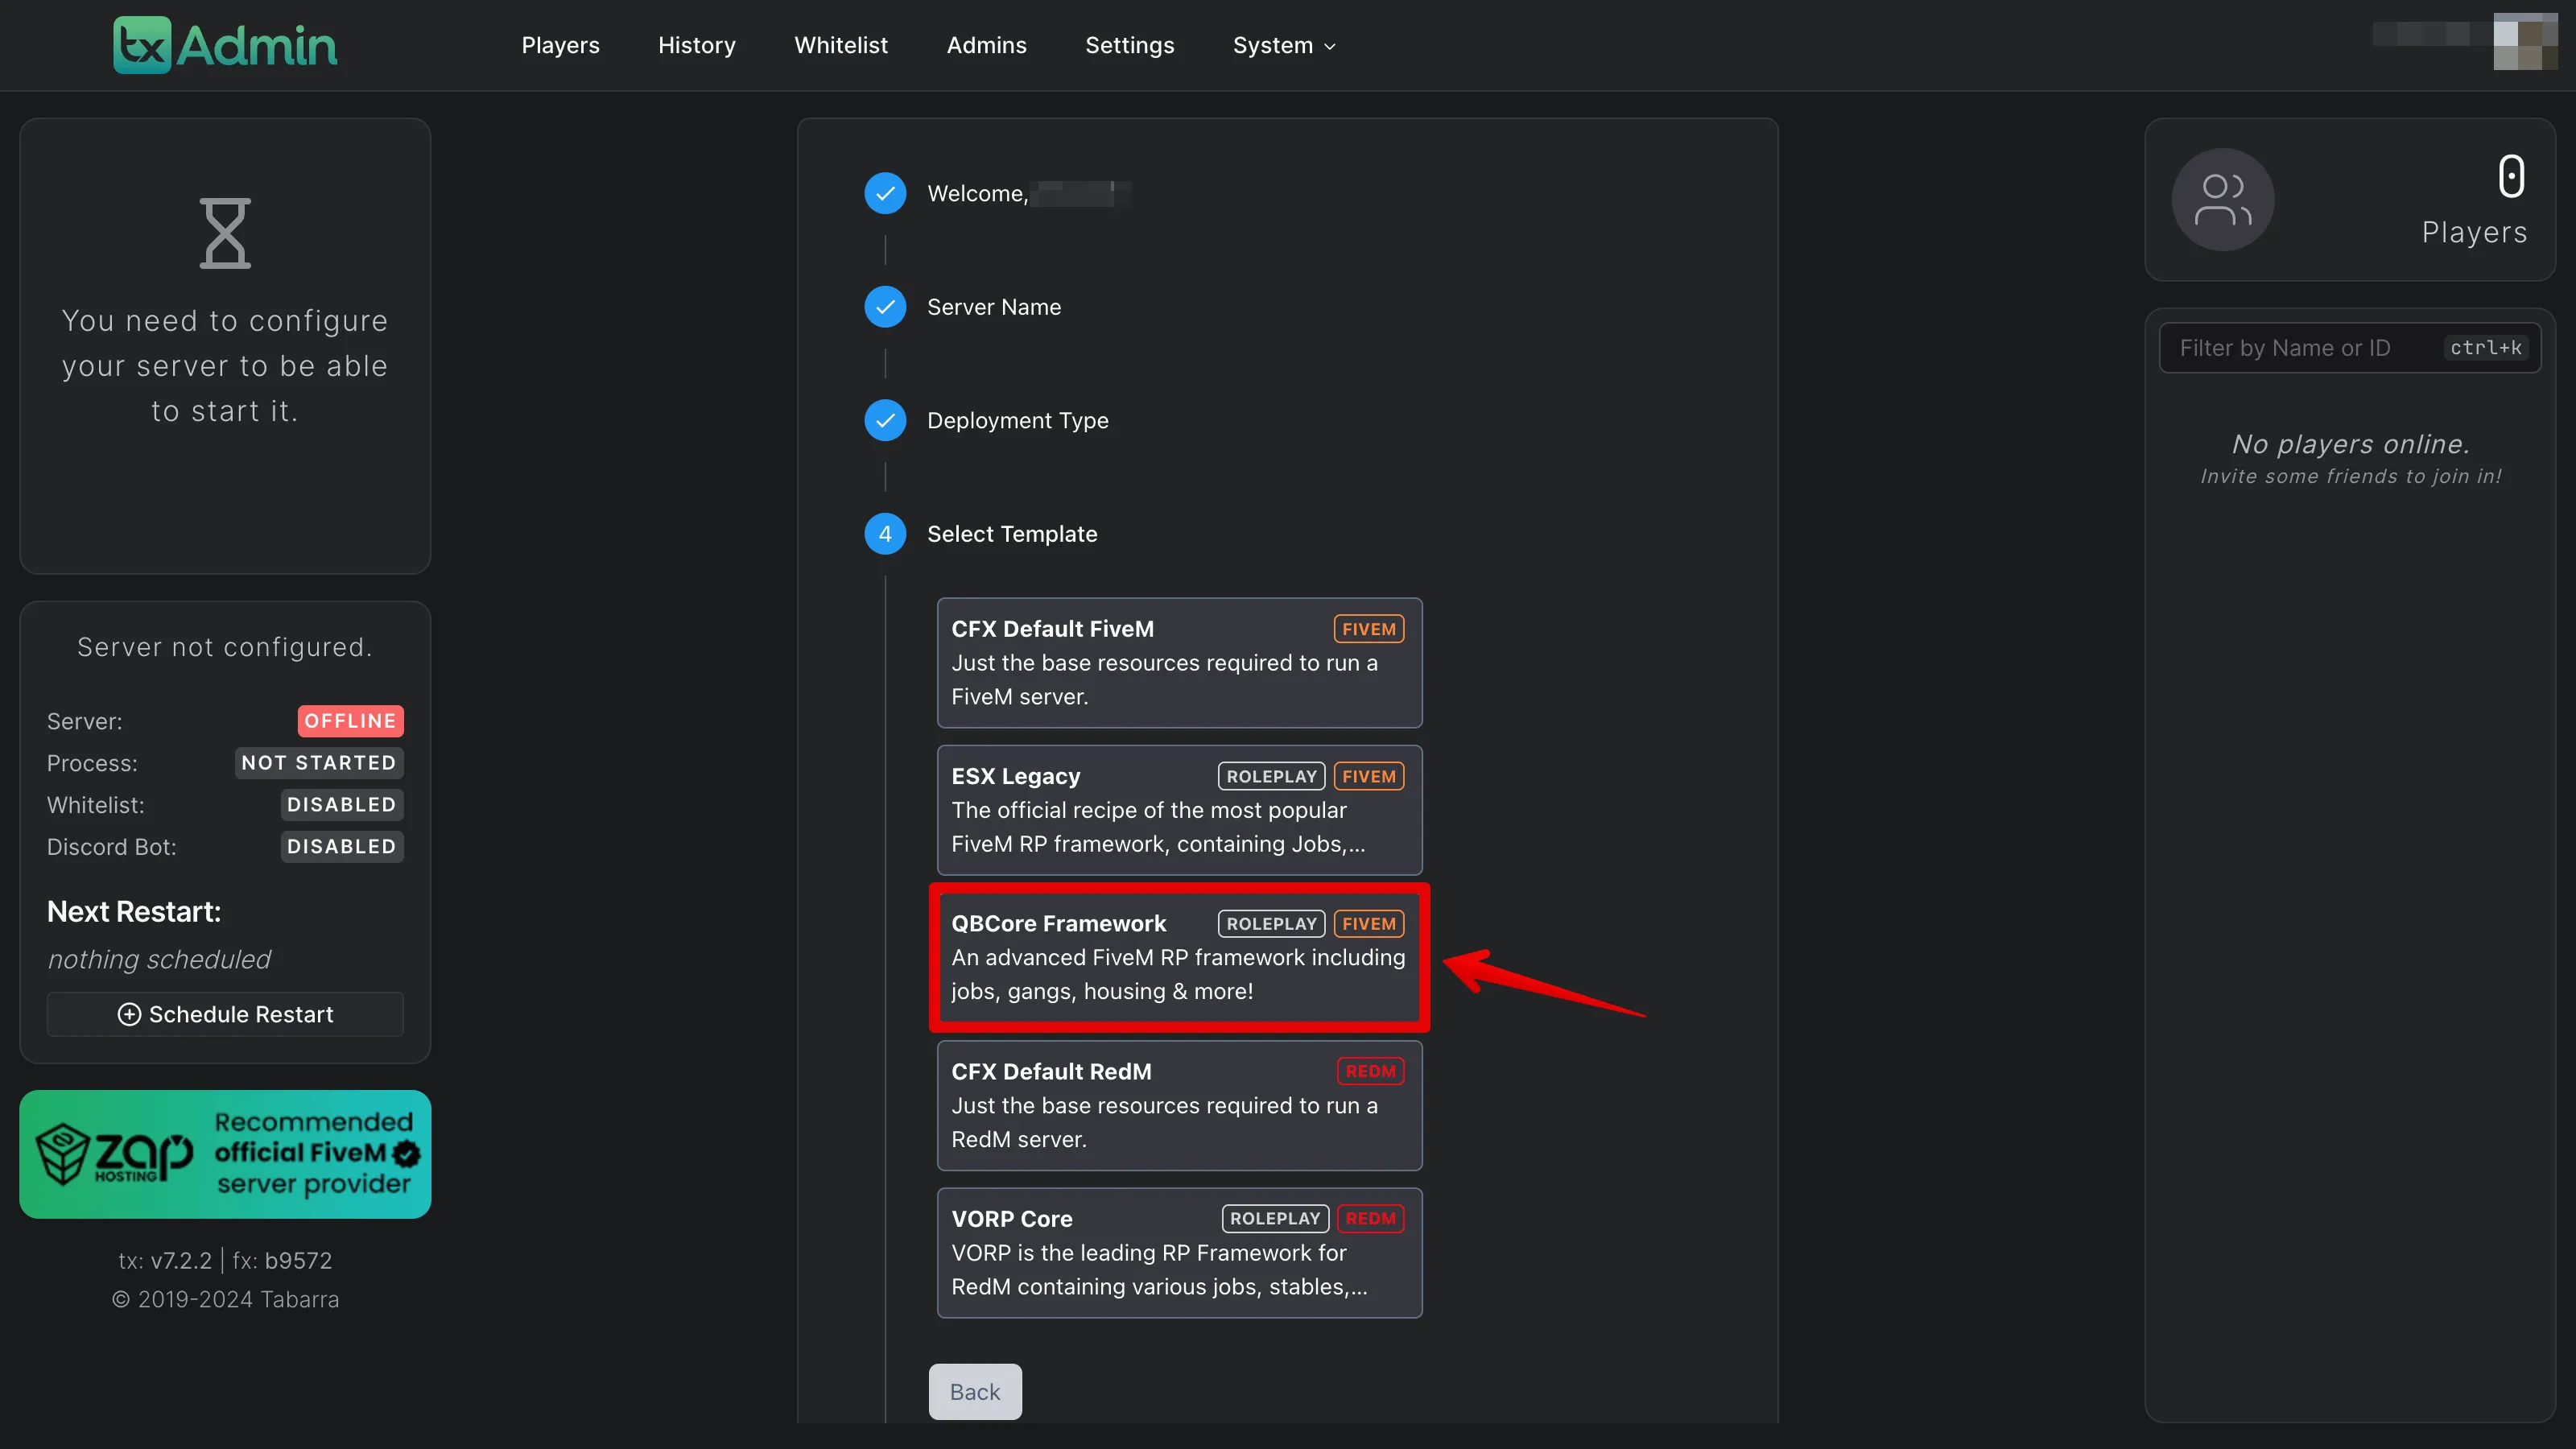Screen dimensions: 2576x1449
Task: Choose the QBCore Framework template
Action: 1179,957
